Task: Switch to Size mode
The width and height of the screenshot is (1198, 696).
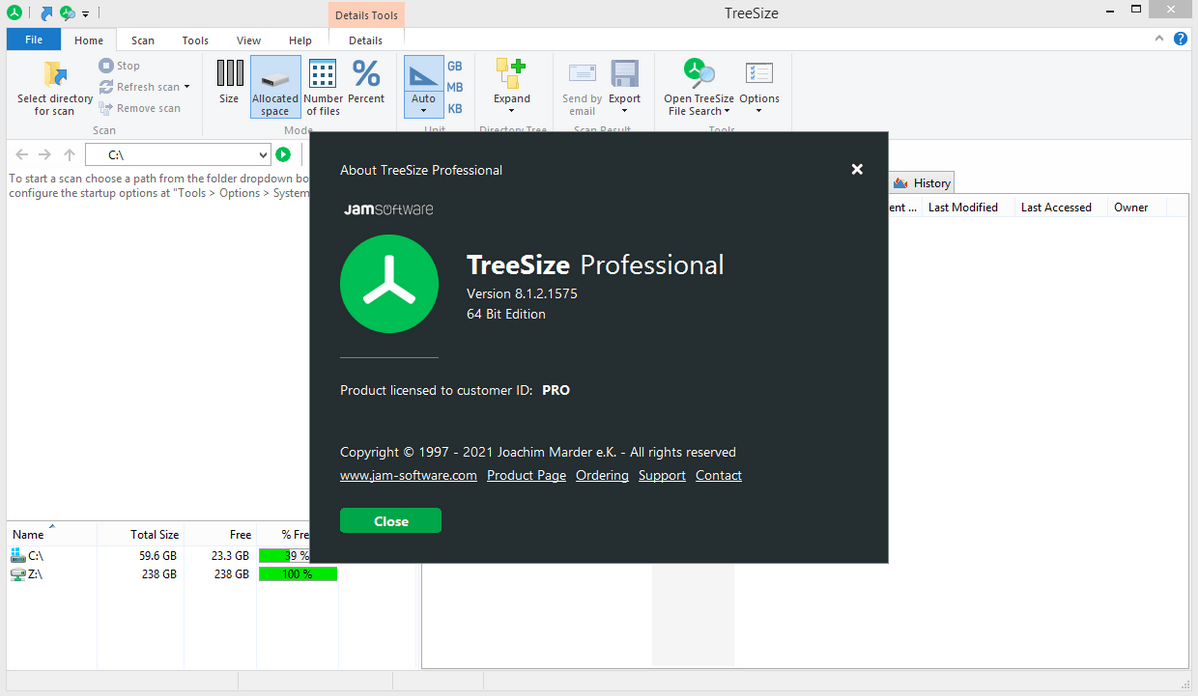Action: tap(229, 82)
